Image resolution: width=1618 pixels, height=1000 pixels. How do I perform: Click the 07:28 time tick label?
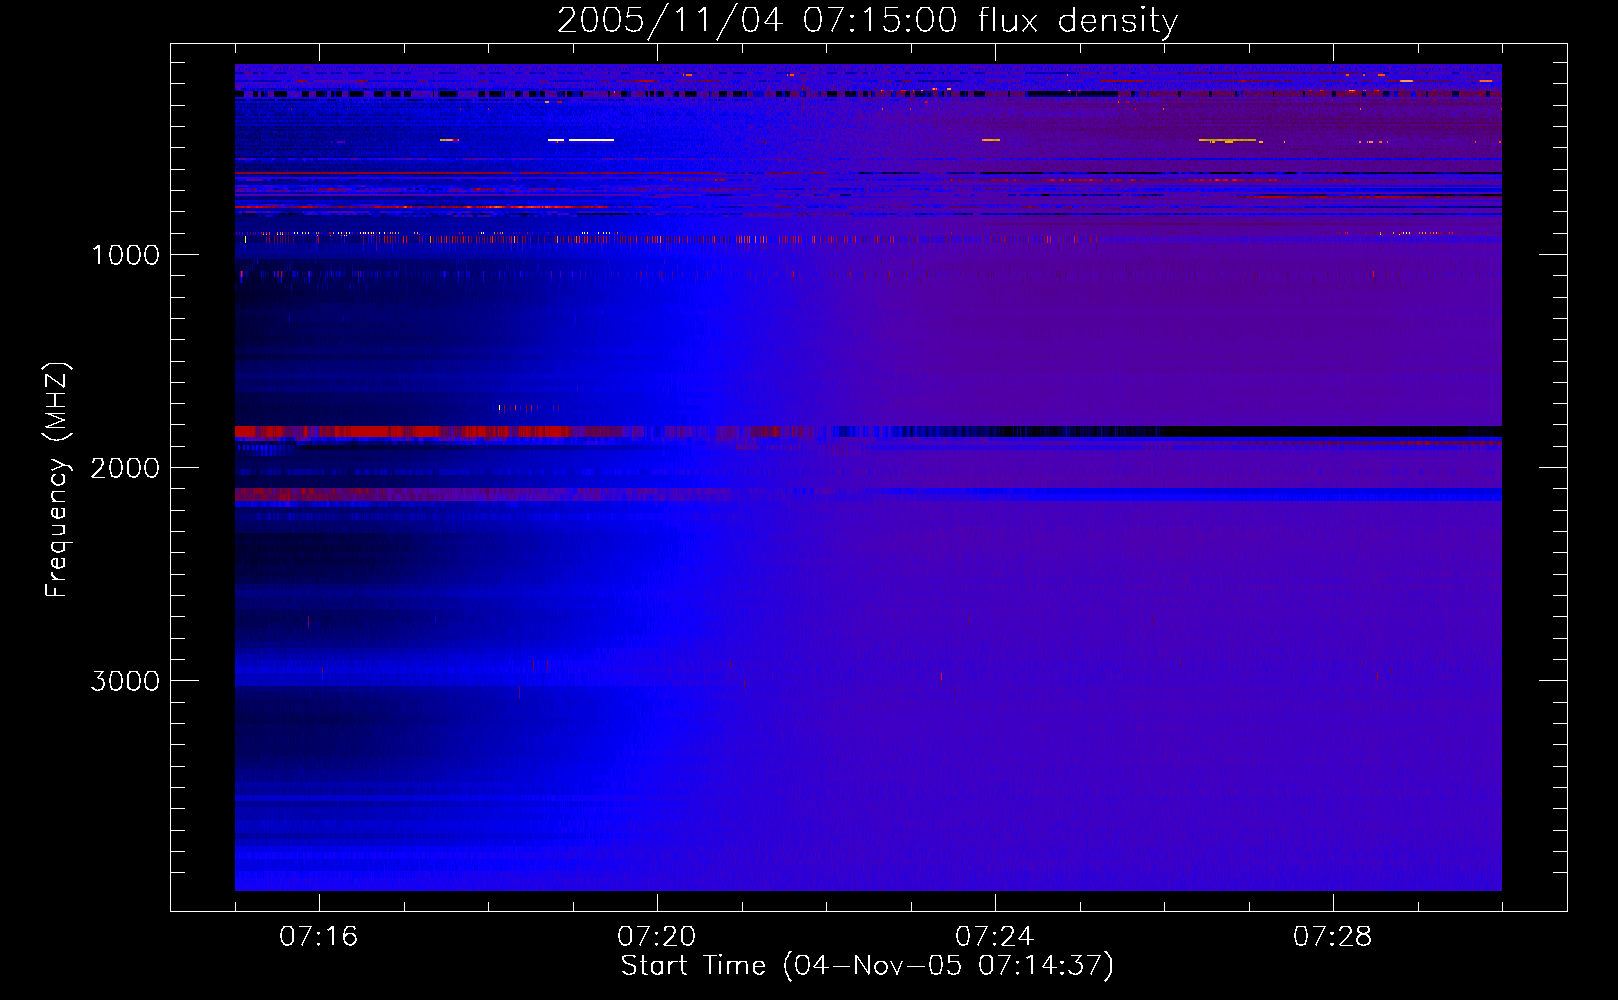coord(1332,937)
